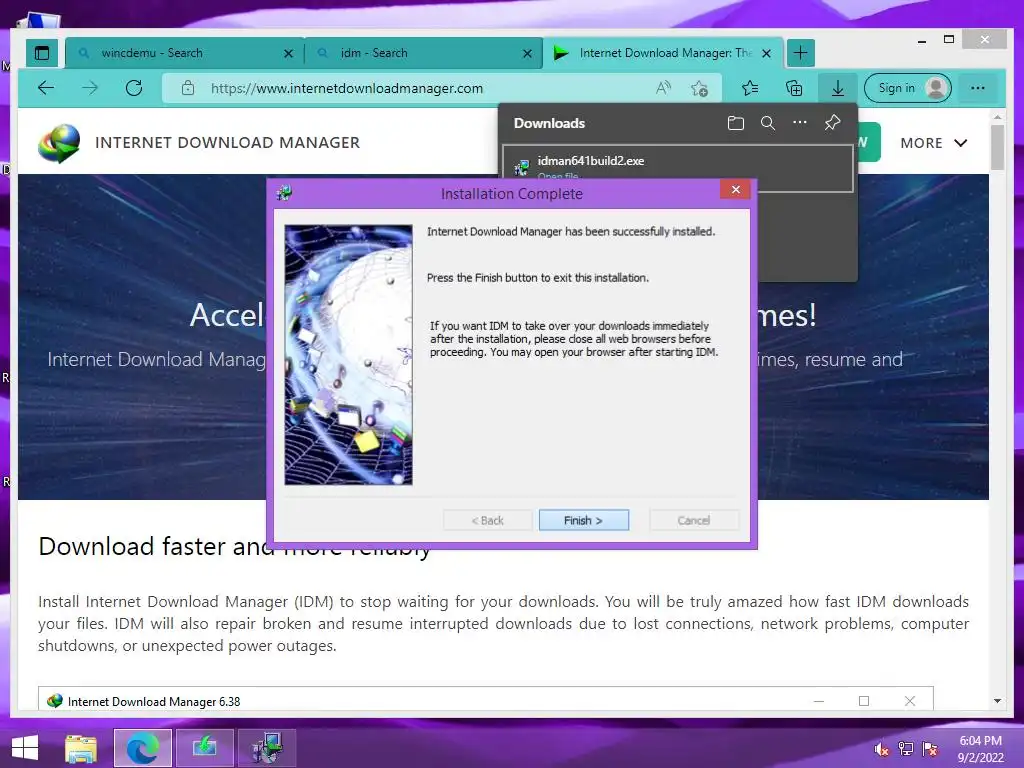Click Internet Download Manager 6.38 screenshot title
This screenshot has height=768, width=1024.
pyautogui.click(x=154, y=702)
